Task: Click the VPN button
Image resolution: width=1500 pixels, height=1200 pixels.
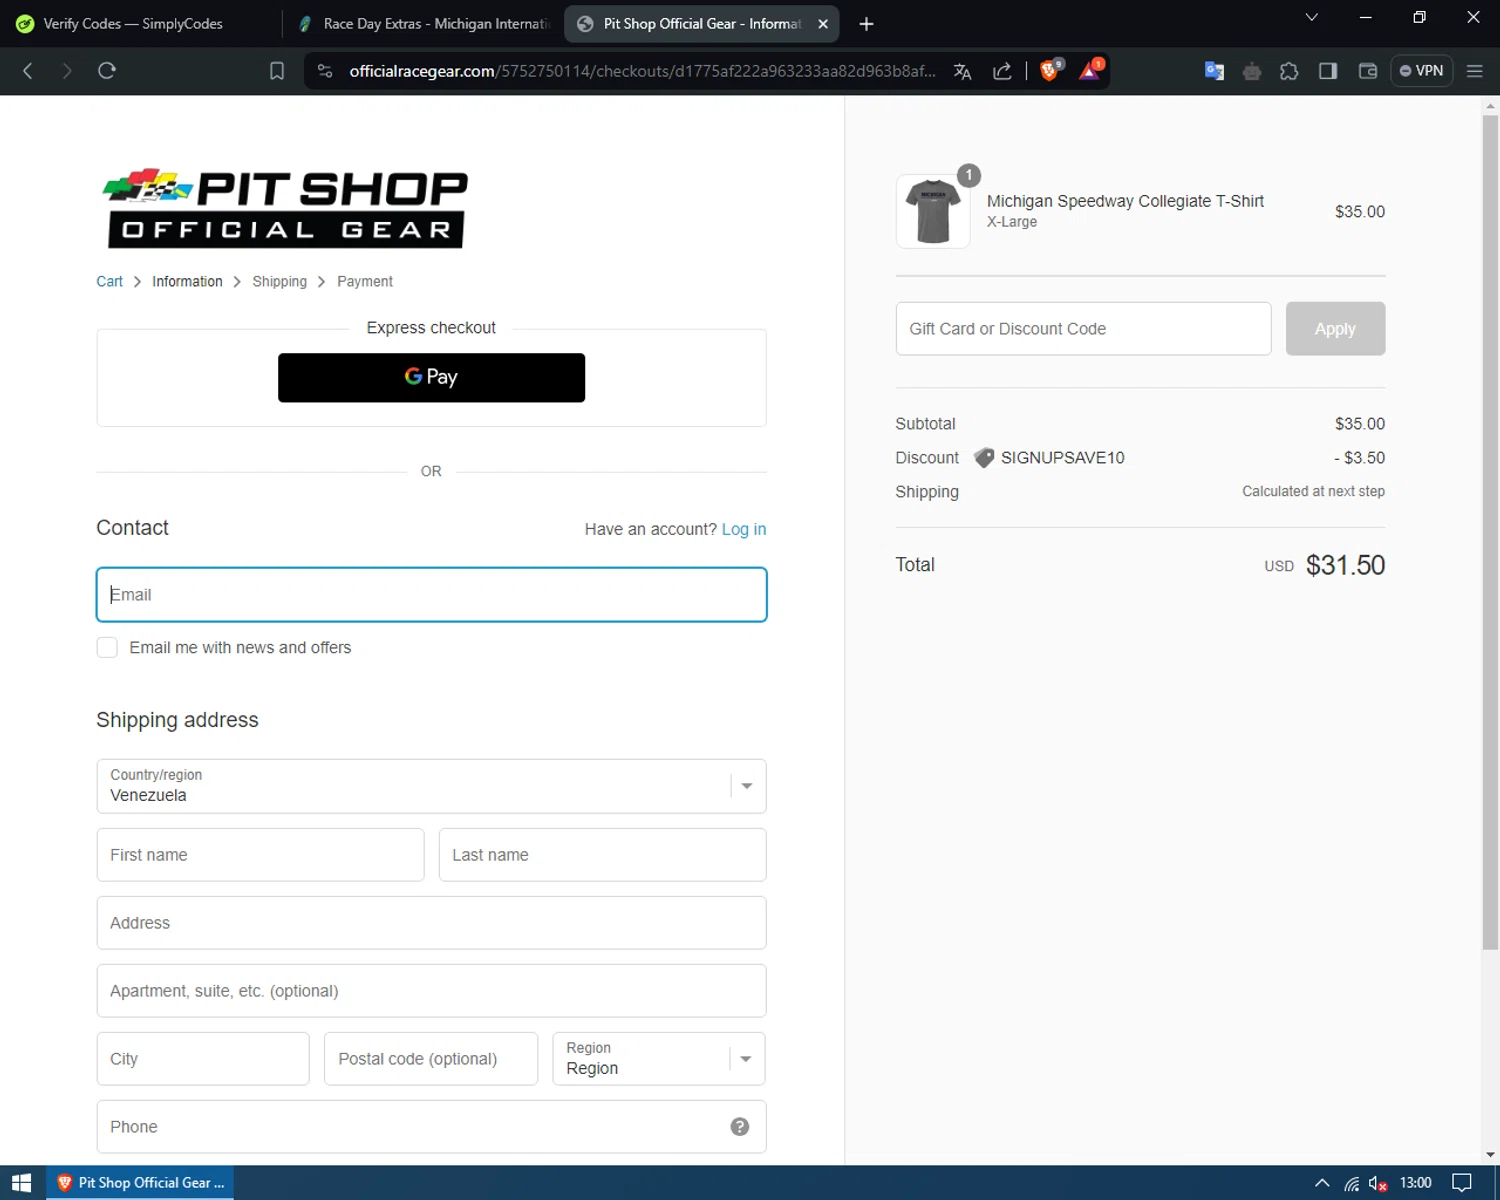Action: [1421, 71]
